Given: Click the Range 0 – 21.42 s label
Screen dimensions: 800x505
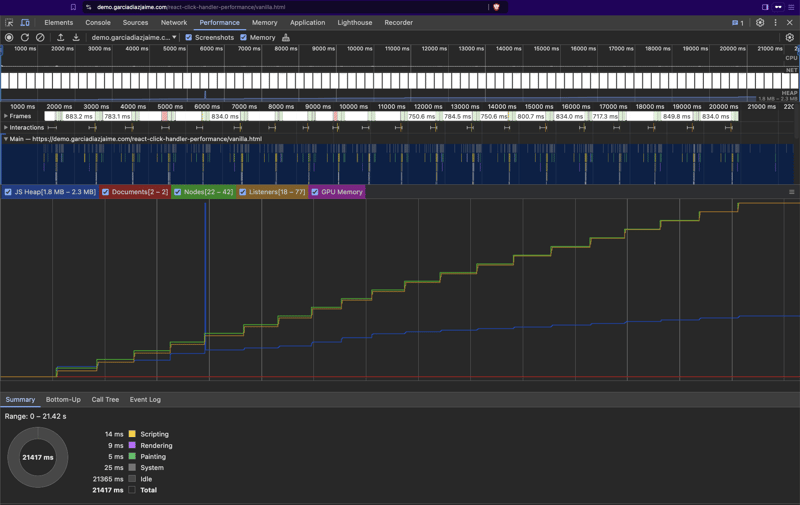Looking at the screenshot, I should click(x=36, y=416).
